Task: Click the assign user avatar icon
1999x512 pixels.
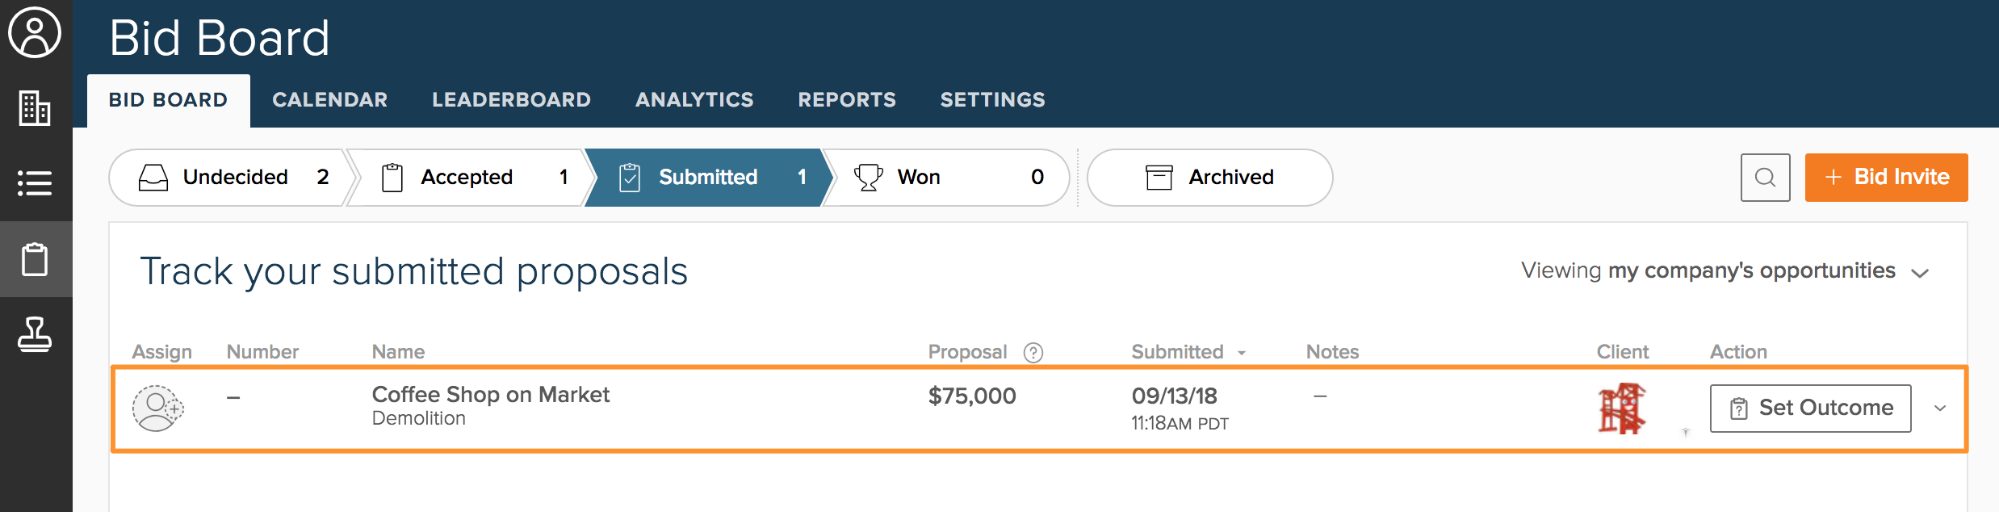Action: pos(158,408)
